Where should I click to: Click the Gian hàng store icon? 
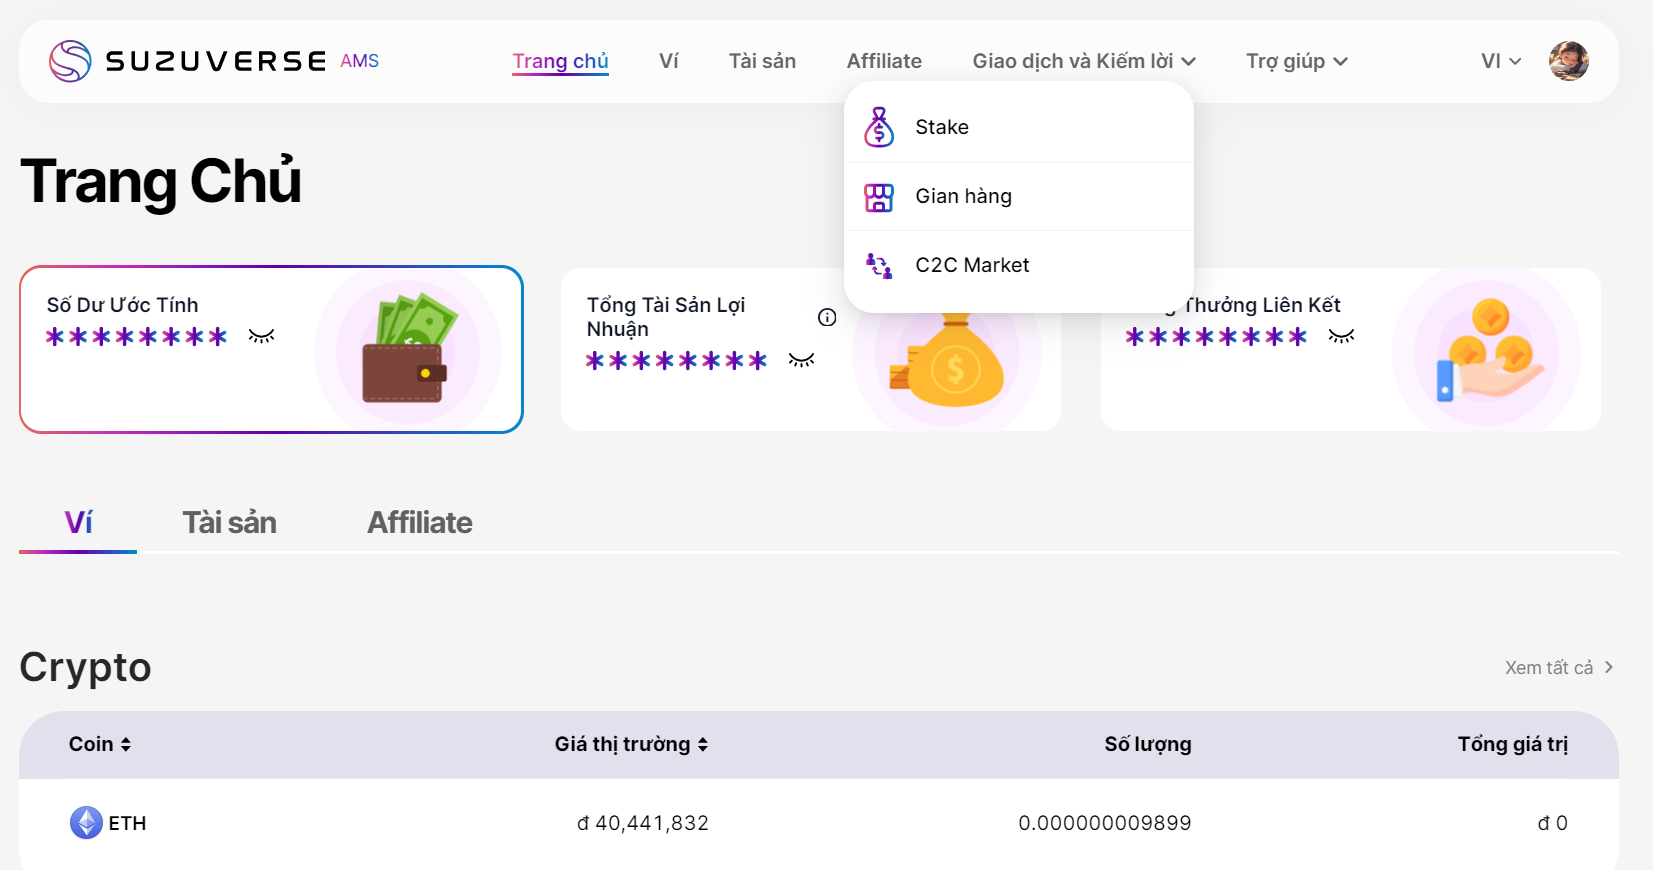click(x=879, y=197)
